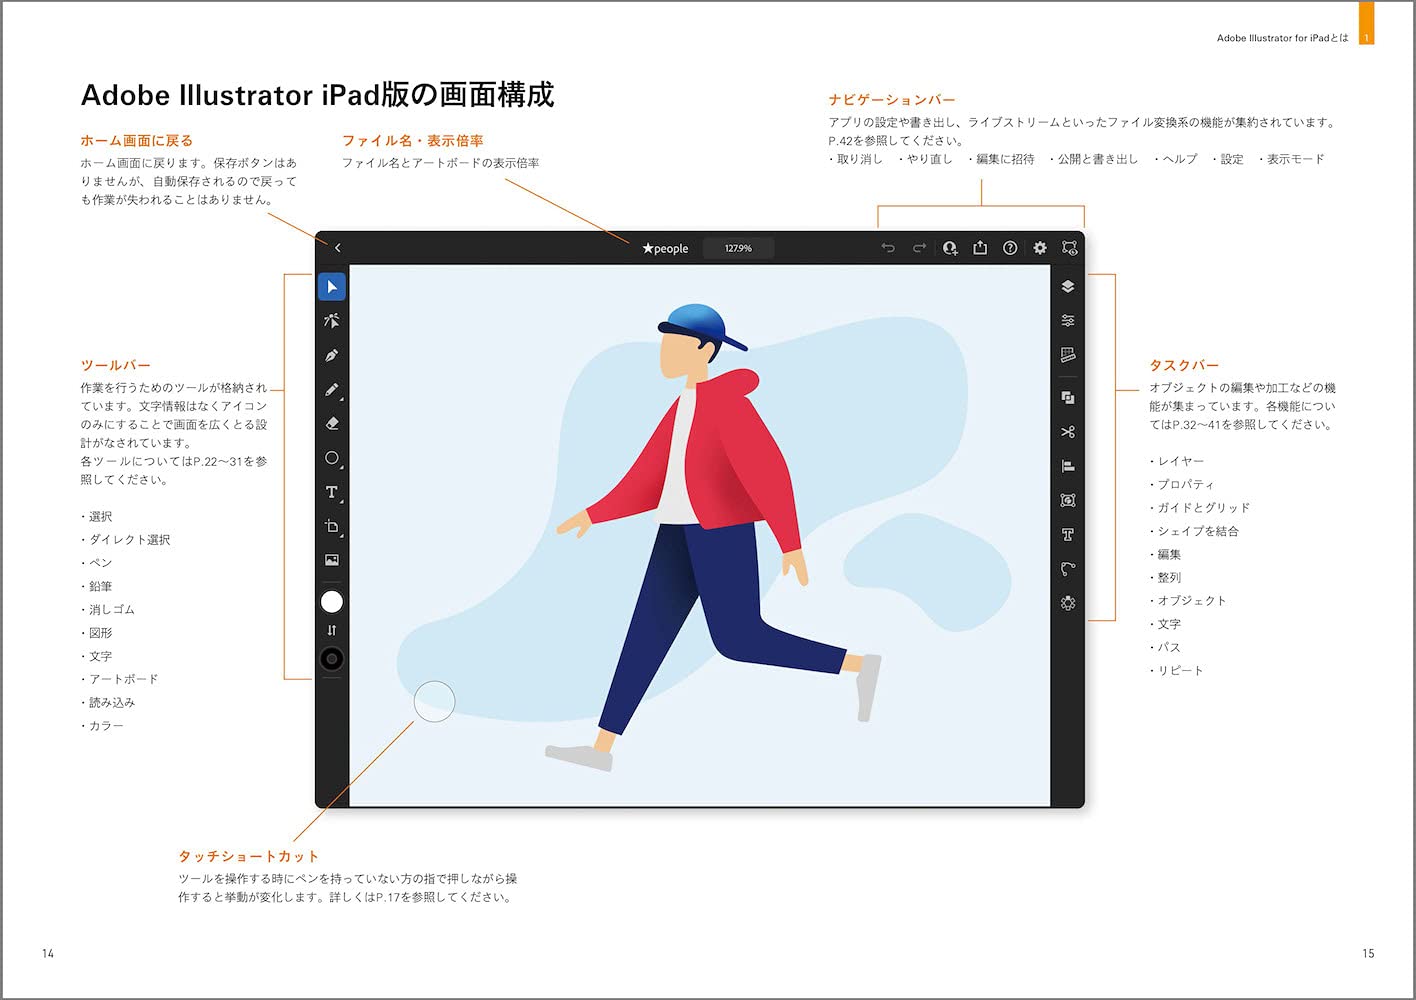This screenshot has height=1000, width=1416.
Task: Select the Scissors path-cutting icon
Action: (x=1067, y=432)
